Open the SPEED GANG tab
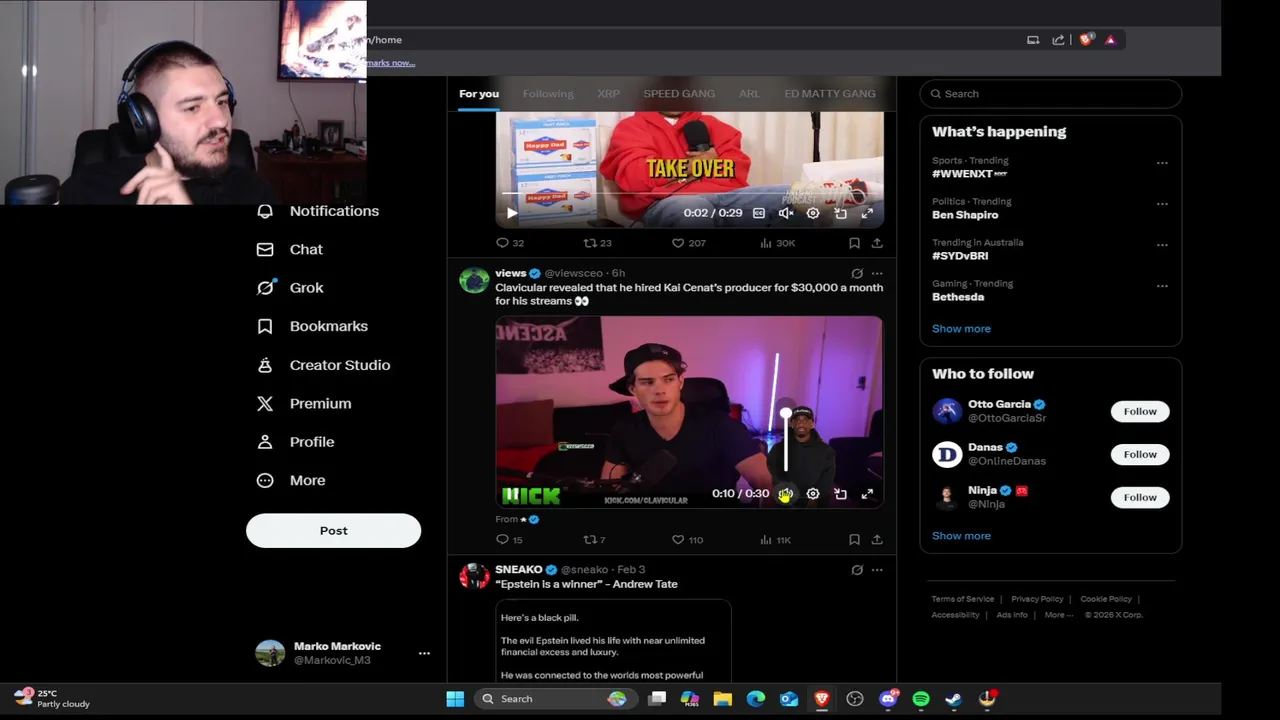This screenshot has height=720, width=1280. tap(679, 93)
